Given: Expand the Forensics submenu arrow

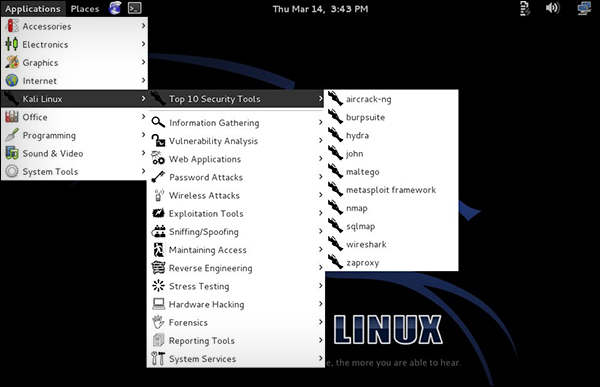Looking at the screenshot, I should tap(320, 322).
